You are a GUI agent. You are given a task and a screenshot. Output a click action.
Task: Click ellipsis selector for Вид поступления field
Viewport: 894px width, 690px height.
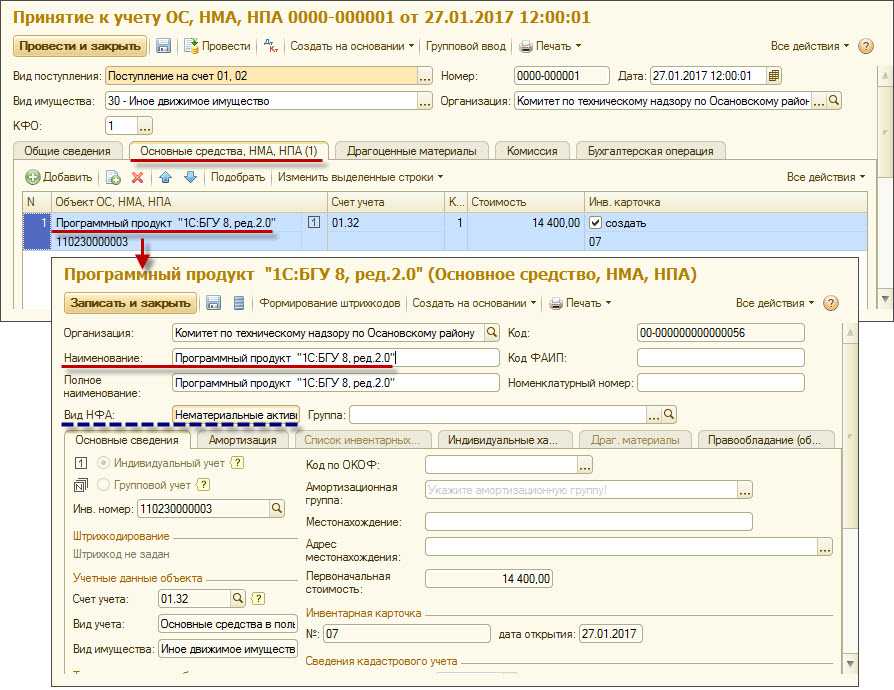click(425, 76)
